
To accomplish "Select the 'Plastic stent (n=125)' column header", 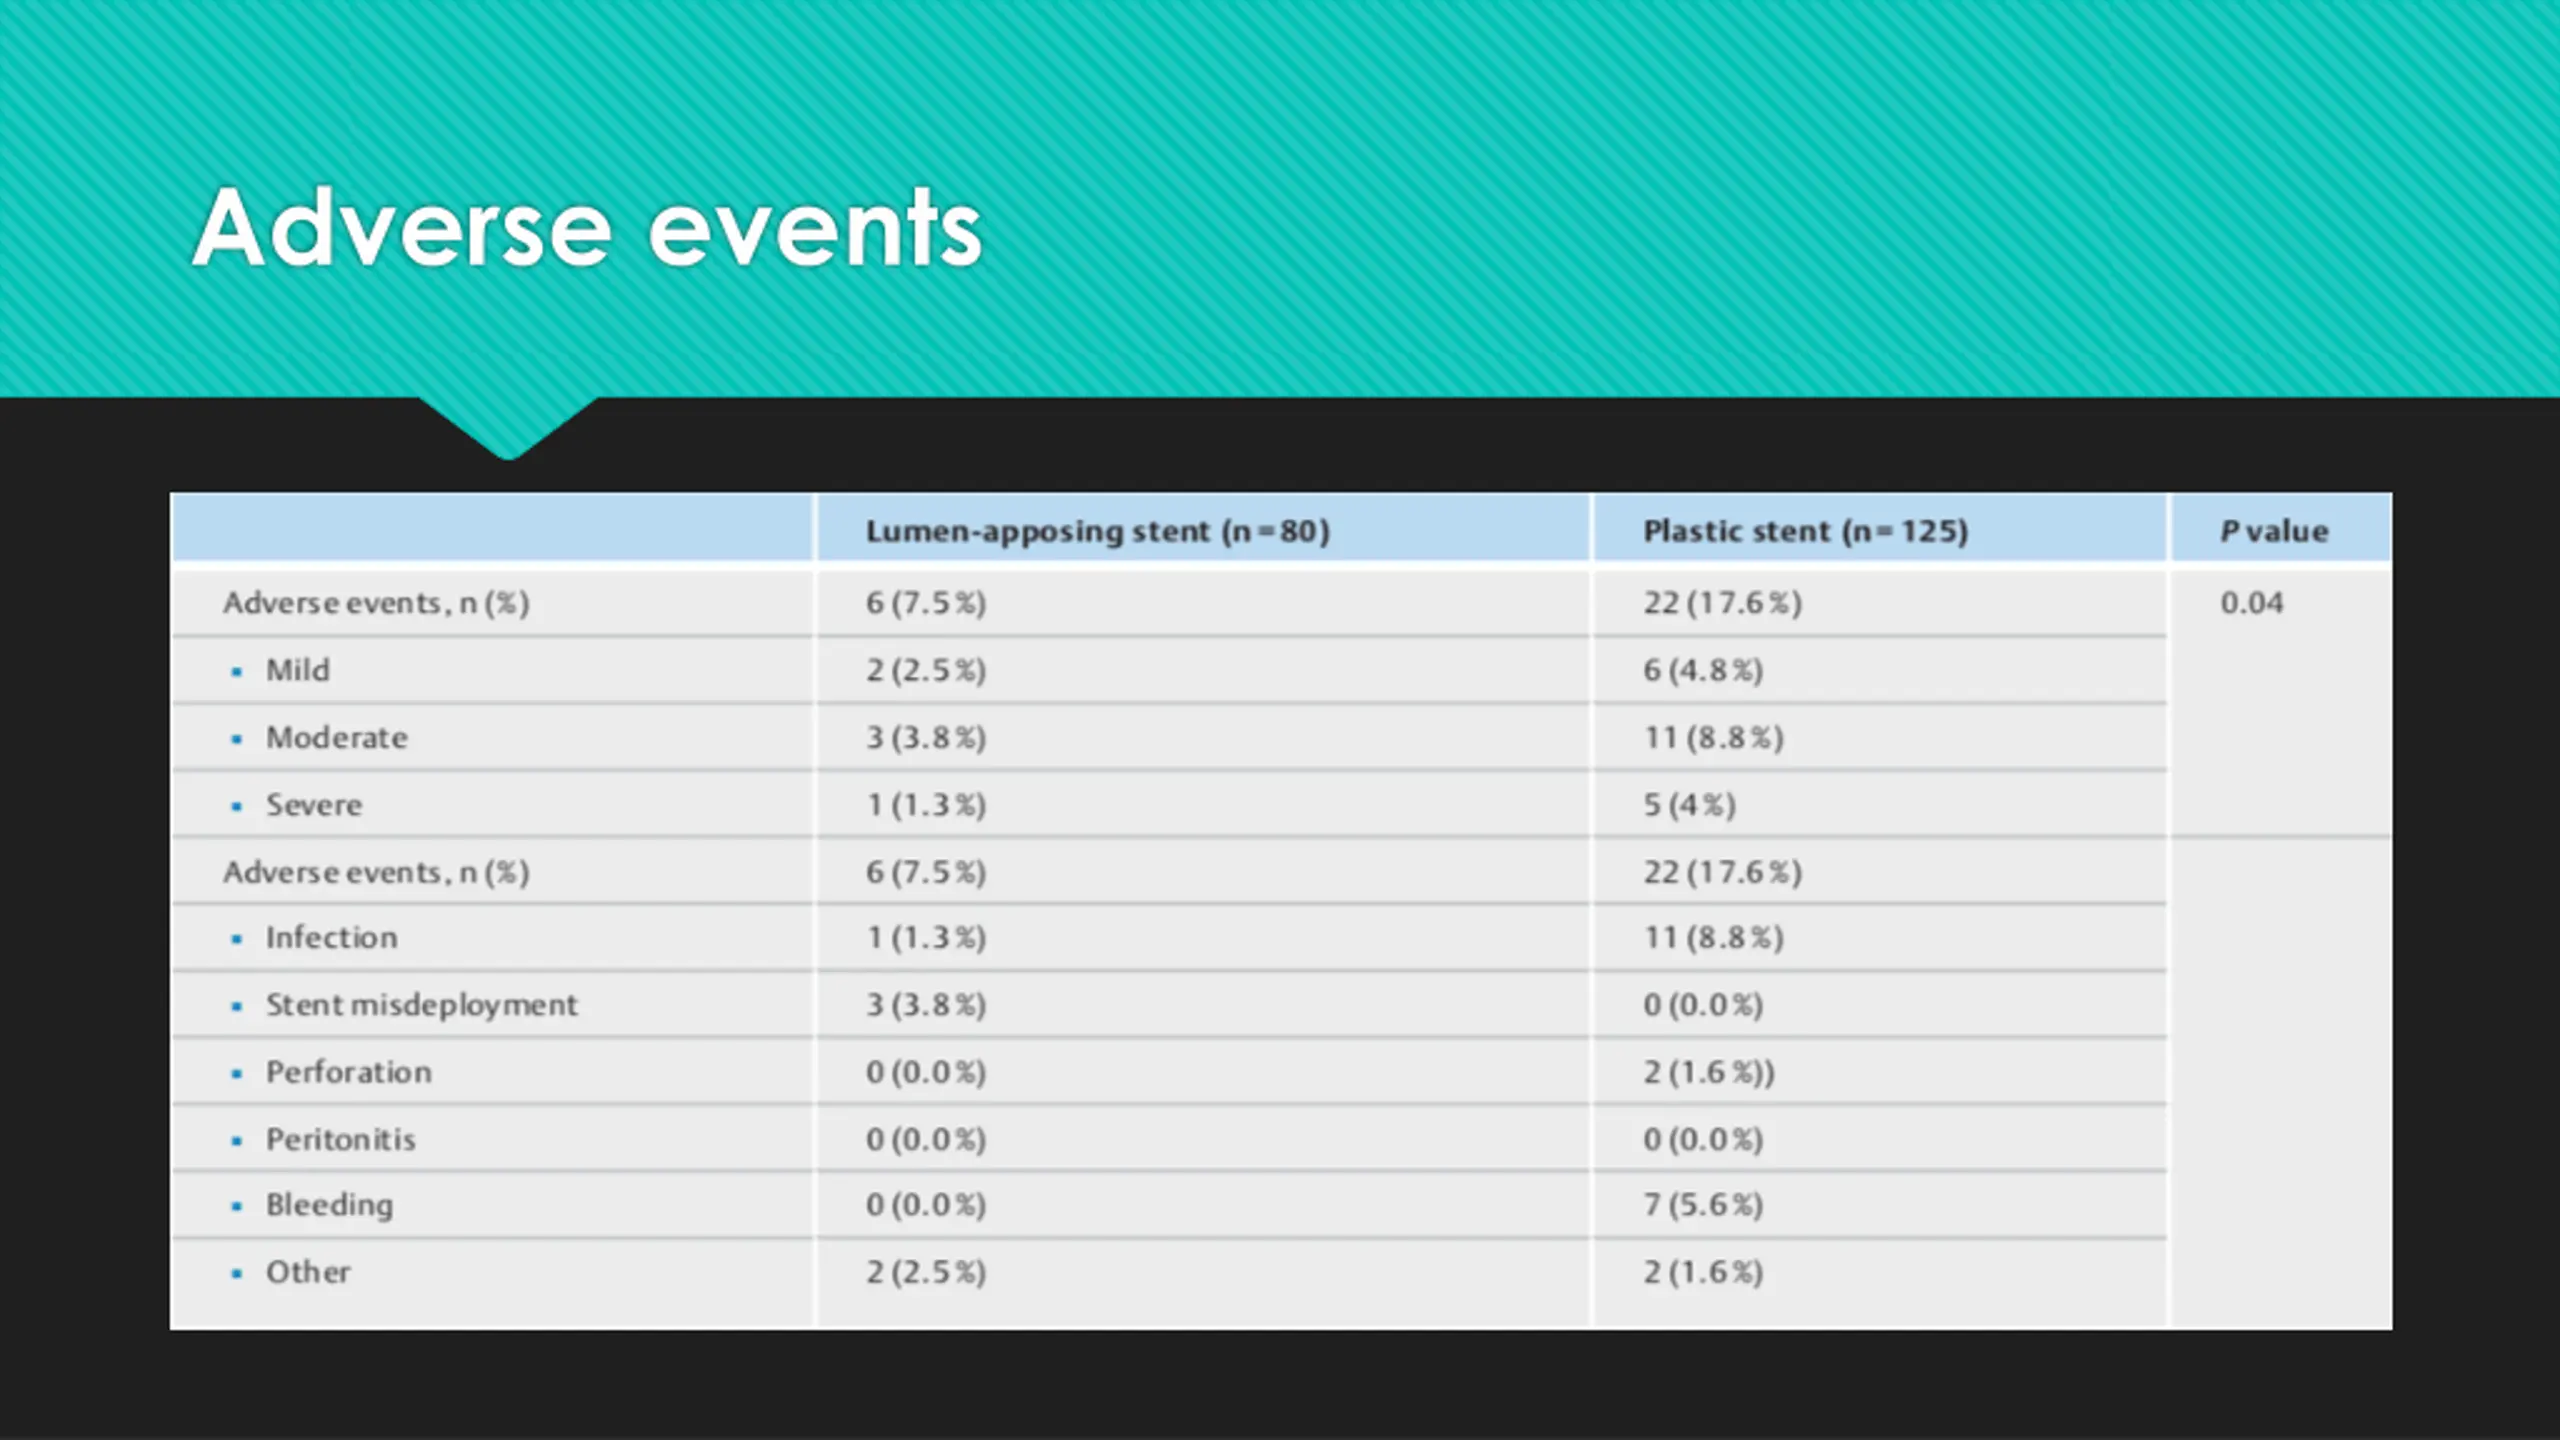I will [x=1806, y=531].
